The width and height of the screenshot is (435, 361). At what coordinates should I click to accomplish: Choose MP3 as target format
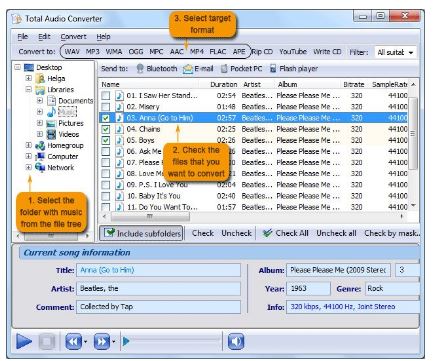point(93,52)
